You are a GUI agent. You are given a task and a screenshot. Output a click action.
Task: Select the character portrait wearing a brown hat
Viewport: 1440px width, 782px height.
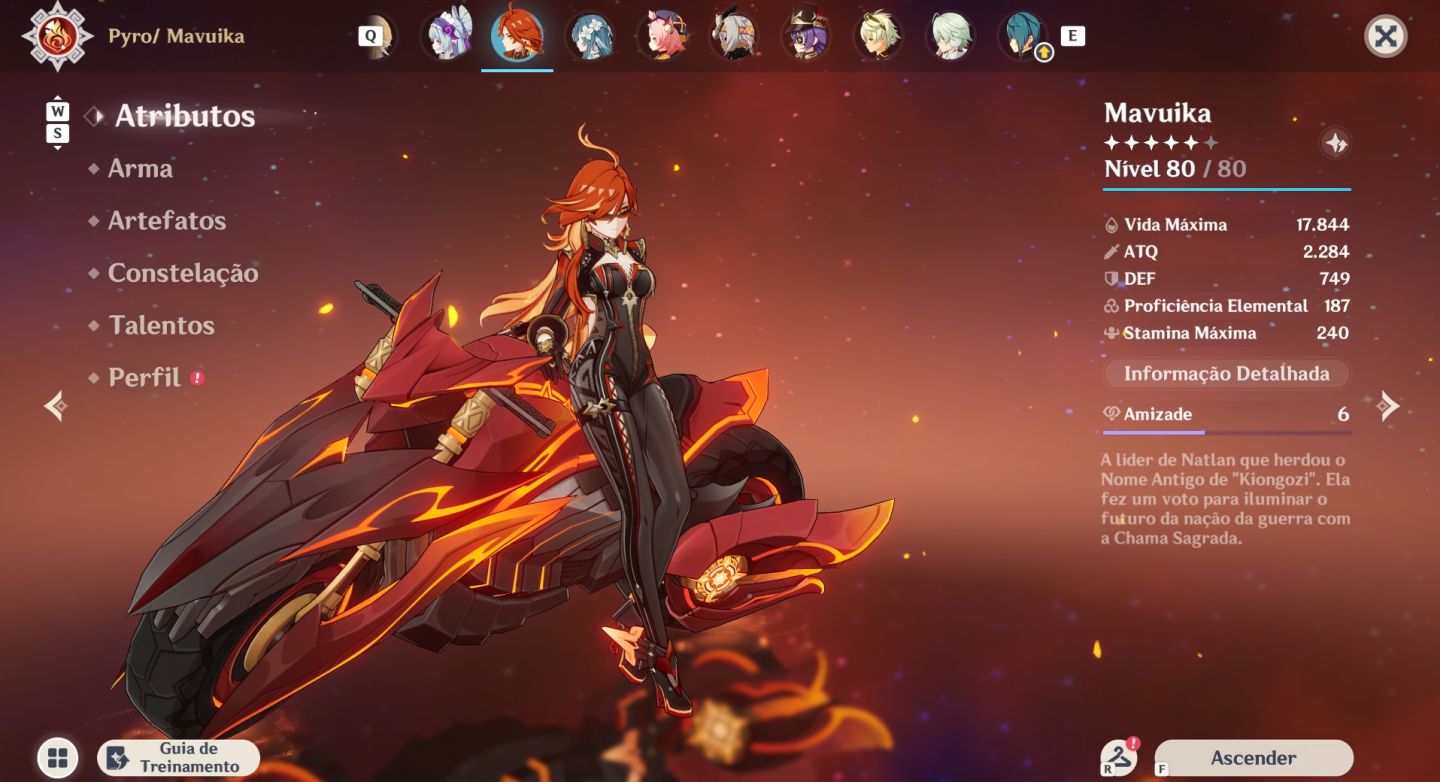tap(806, 36)
